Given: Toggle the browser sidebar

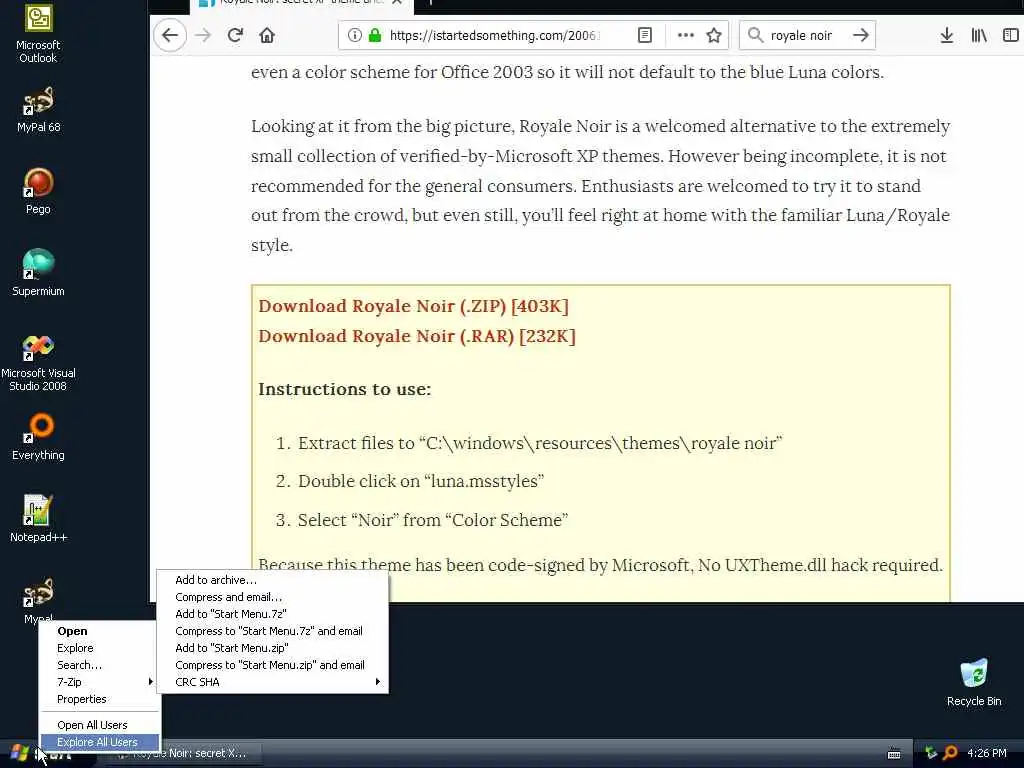Looking at the screenshot, I should click(1010, 35).
